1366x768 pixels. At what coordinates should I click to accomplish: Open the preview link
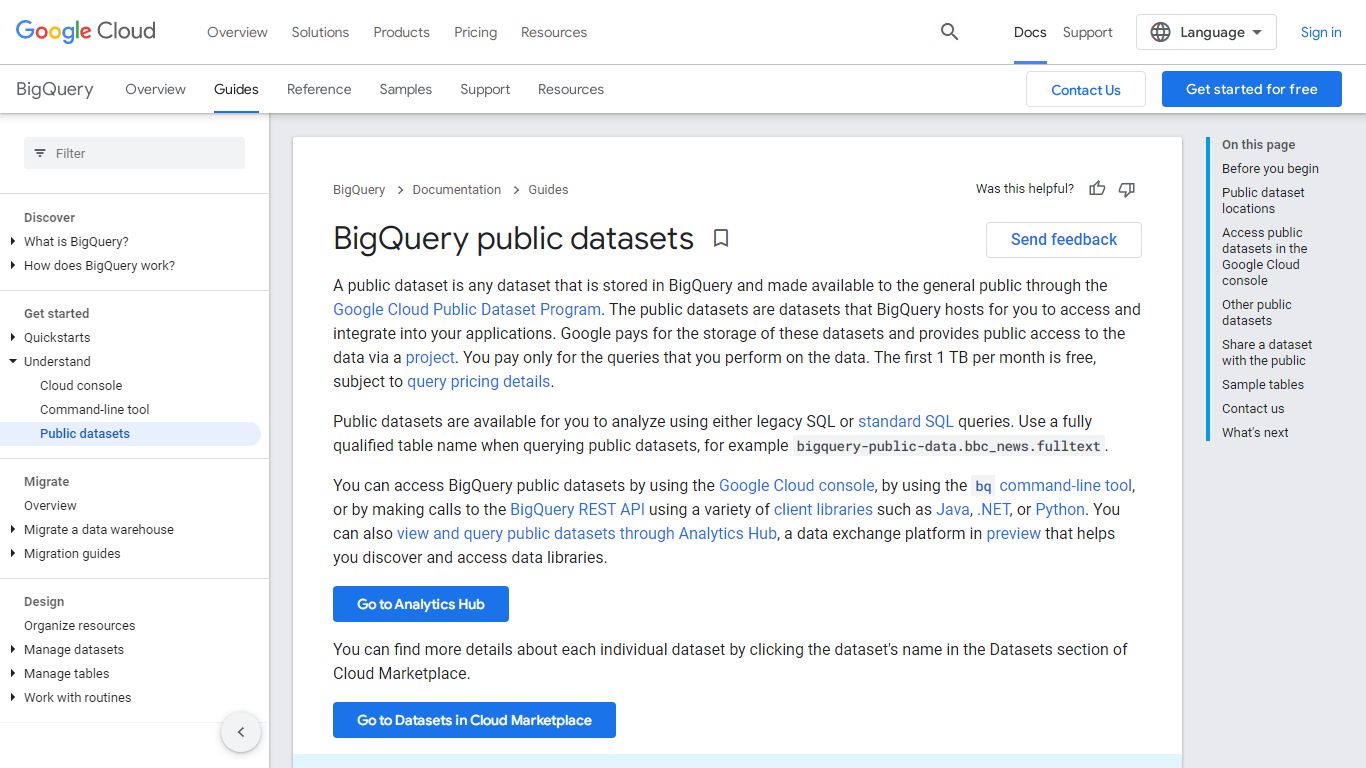click(x=1014, y=533)
